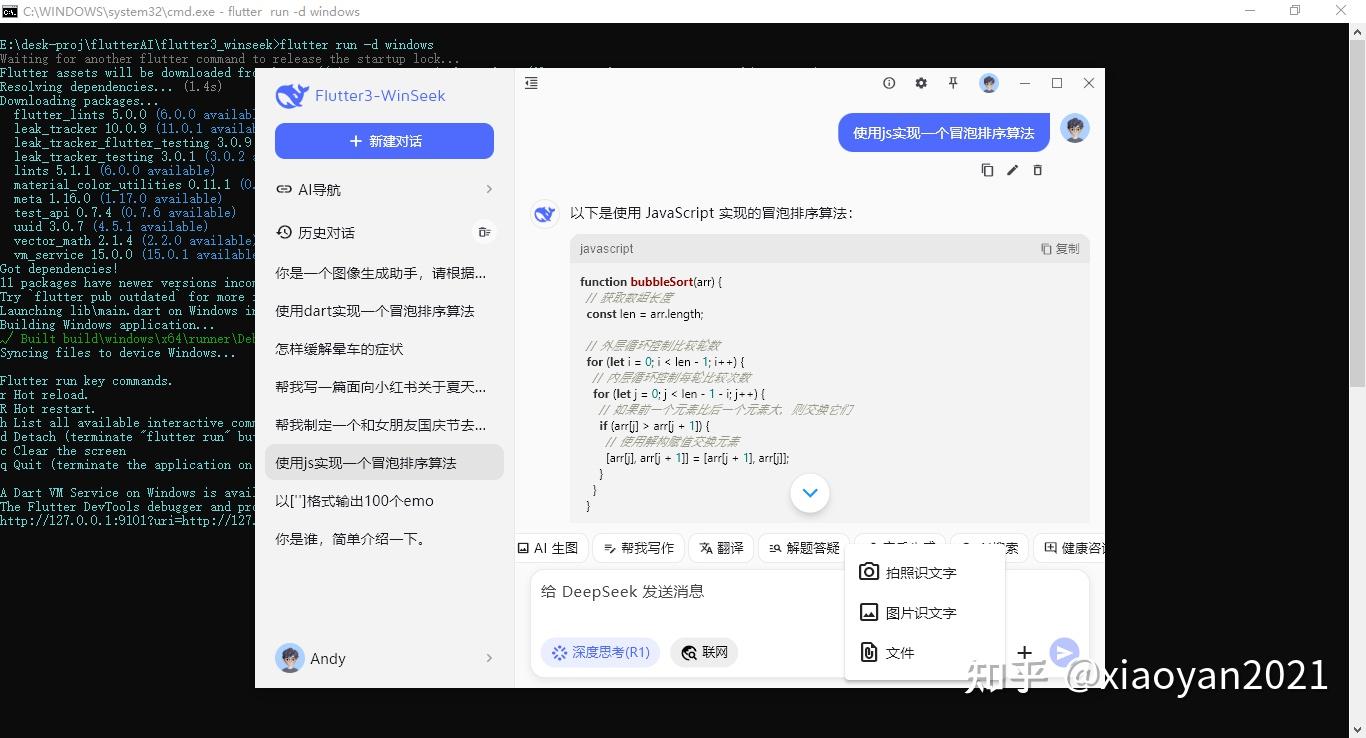1366x738 pixels.
Task: Enable 深度思考(R1) mode
Action: coord(600,652)
